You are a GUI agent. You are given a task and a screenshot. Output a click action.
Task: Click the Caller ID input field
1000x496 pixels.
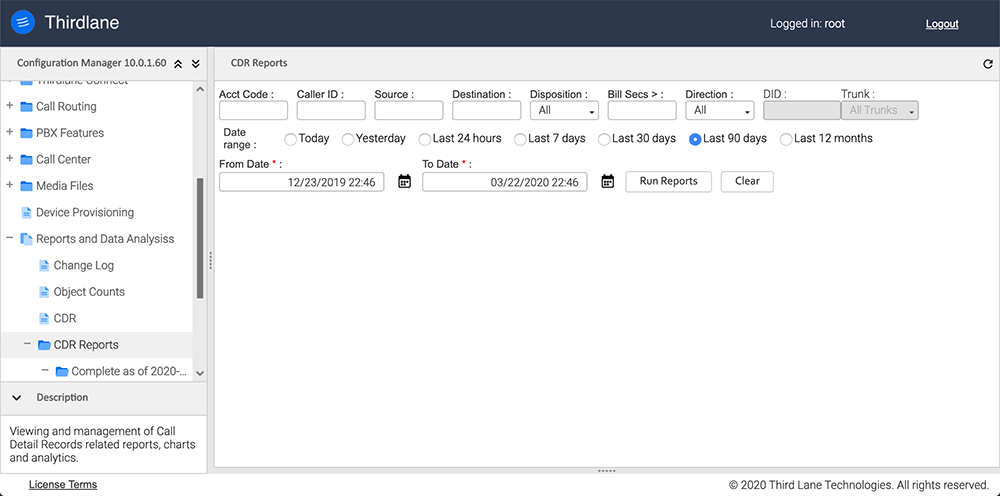[x=331, y=110]
